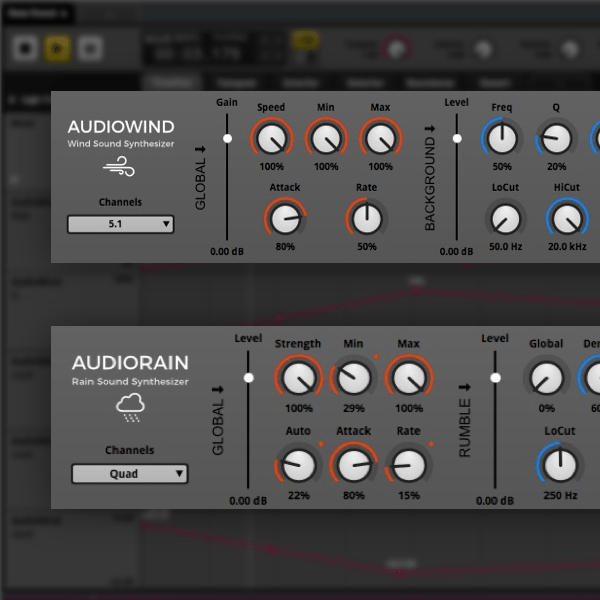Click the AudioRain Min knob

pyautogui.click(x=354, y=378)
